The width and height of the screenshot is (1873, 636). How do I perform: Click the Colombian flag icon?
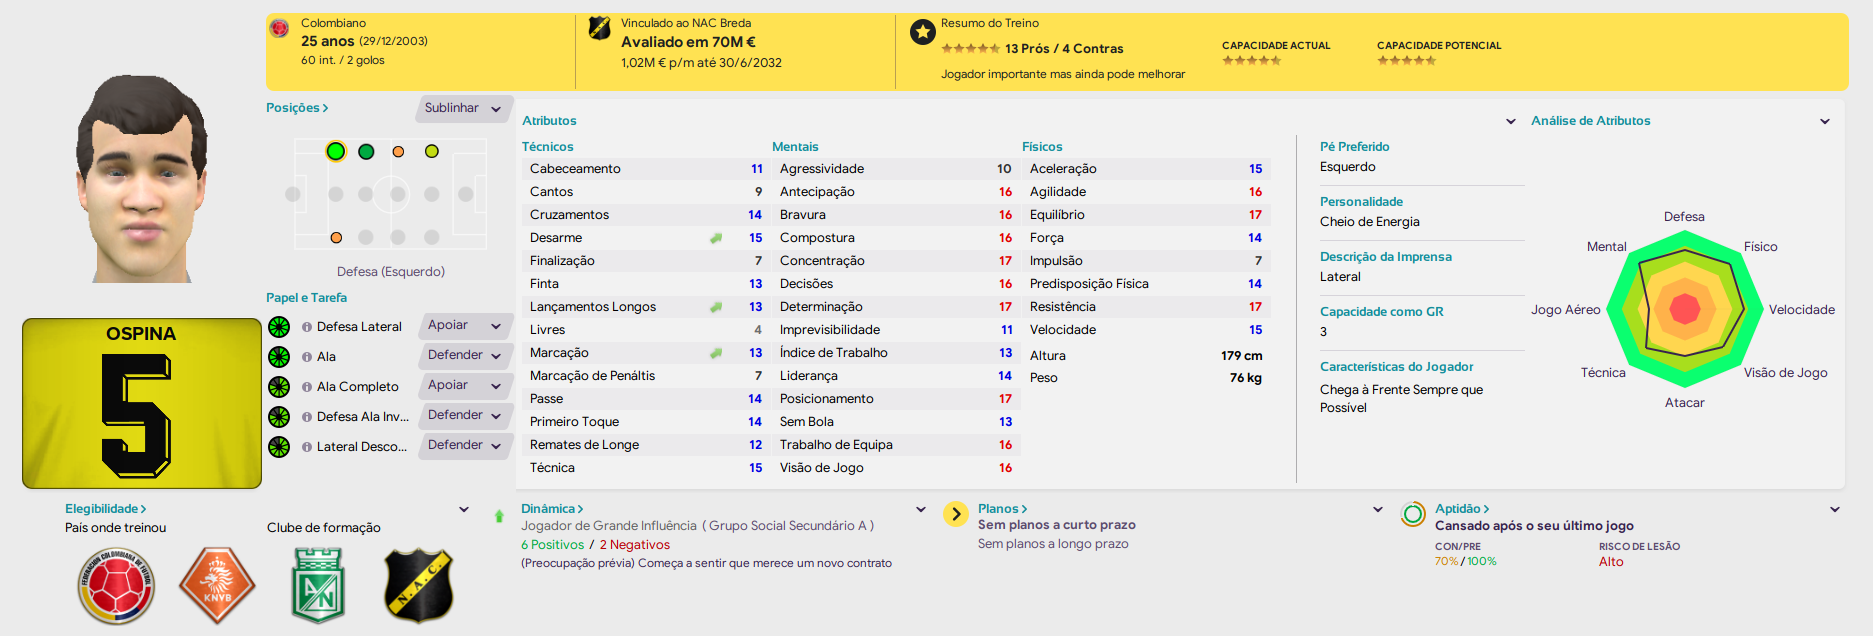[280, 28]
